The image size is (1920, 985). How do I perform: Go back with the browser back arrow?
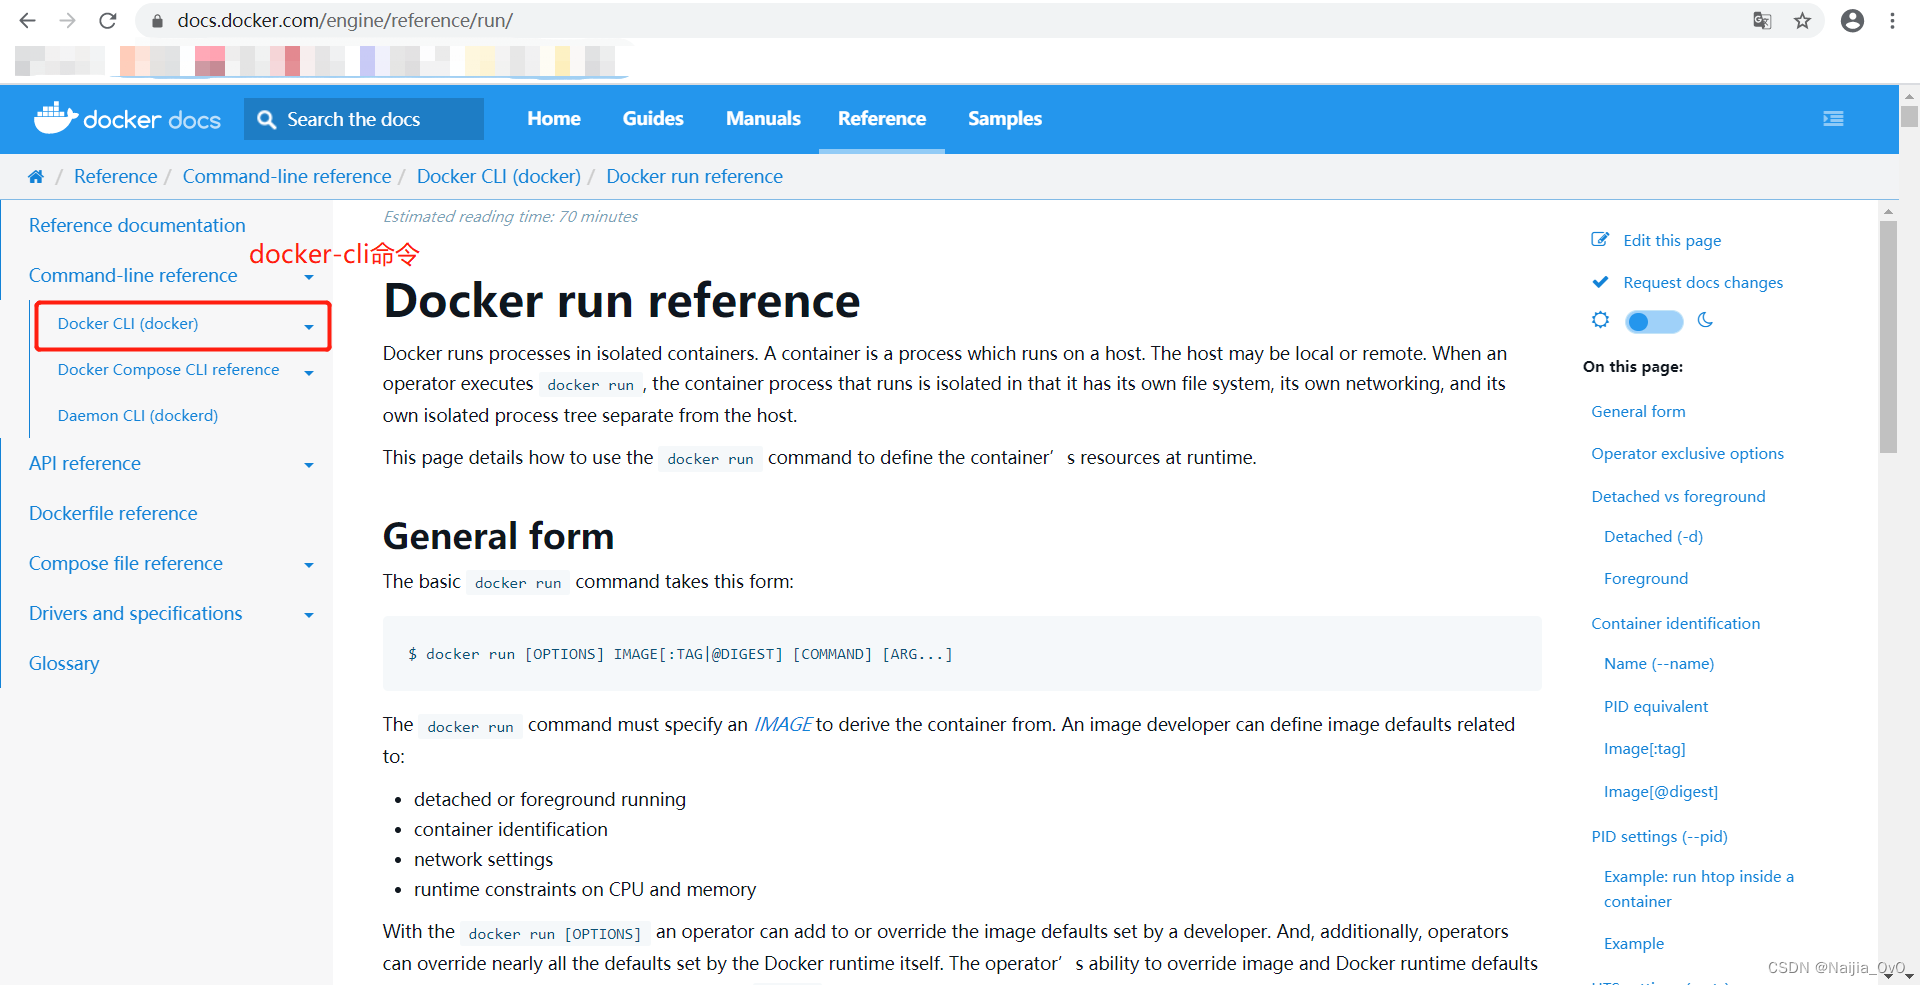(27, 20)
